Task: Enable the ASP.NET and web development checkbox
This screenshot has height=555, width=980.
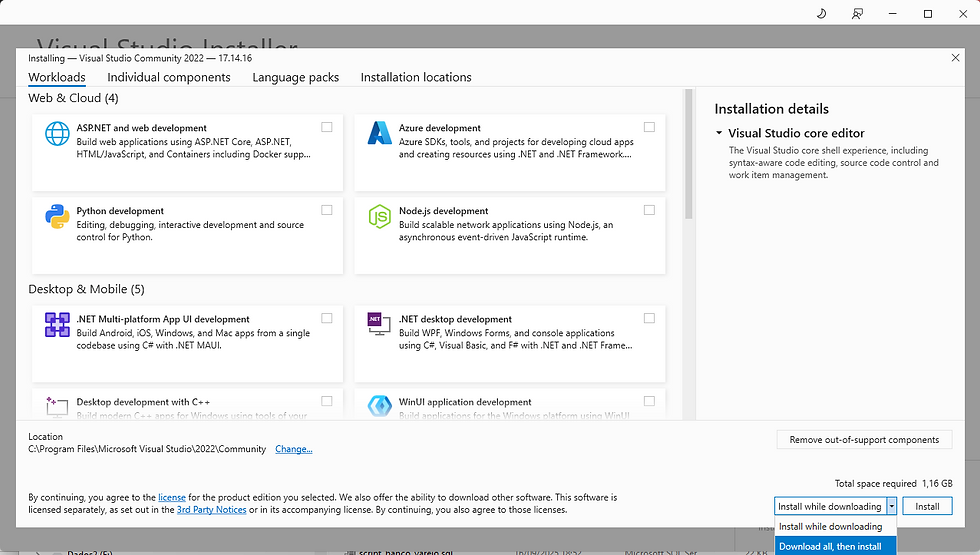Action: pos(327,127)
